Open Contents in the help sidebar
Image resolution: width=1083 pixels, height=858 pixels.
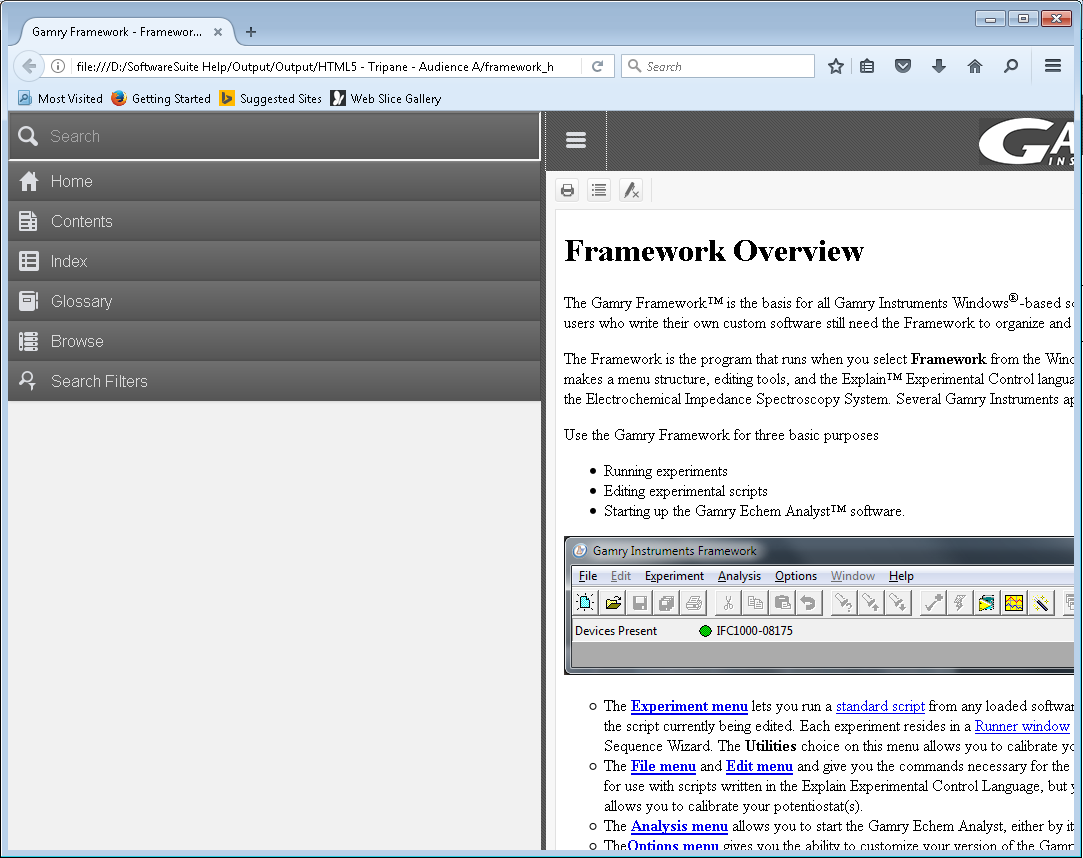(x=275, y=221)
